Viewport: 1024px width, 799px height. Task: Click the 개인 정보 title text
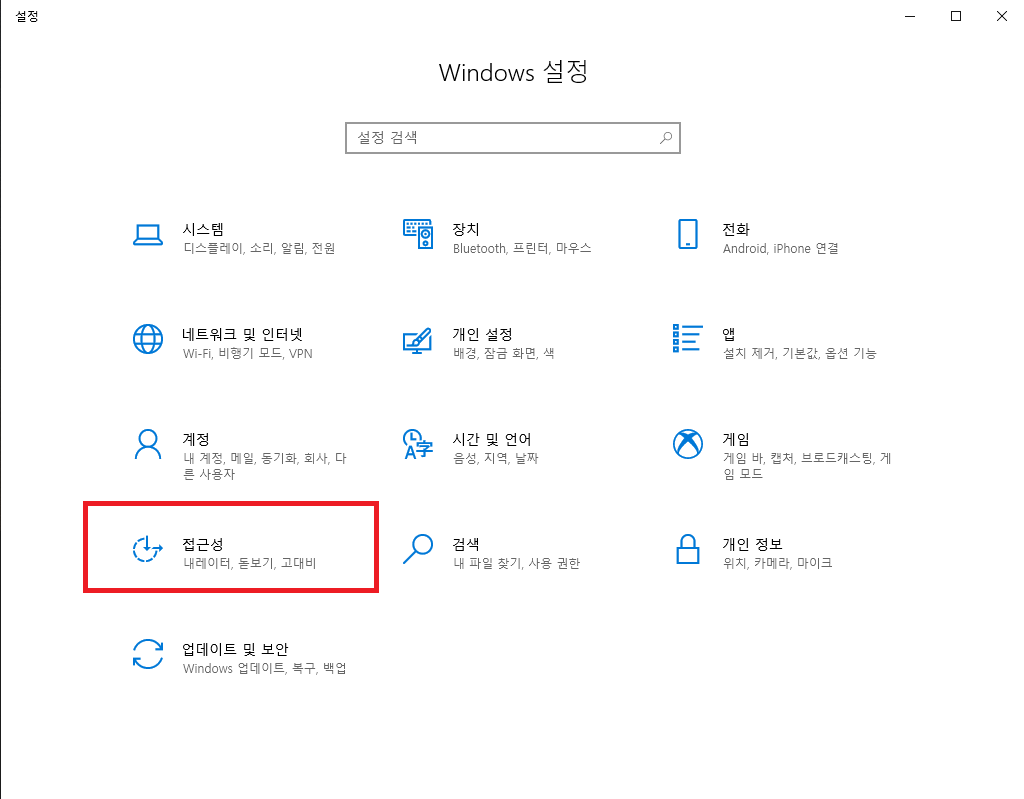(752, 544)
